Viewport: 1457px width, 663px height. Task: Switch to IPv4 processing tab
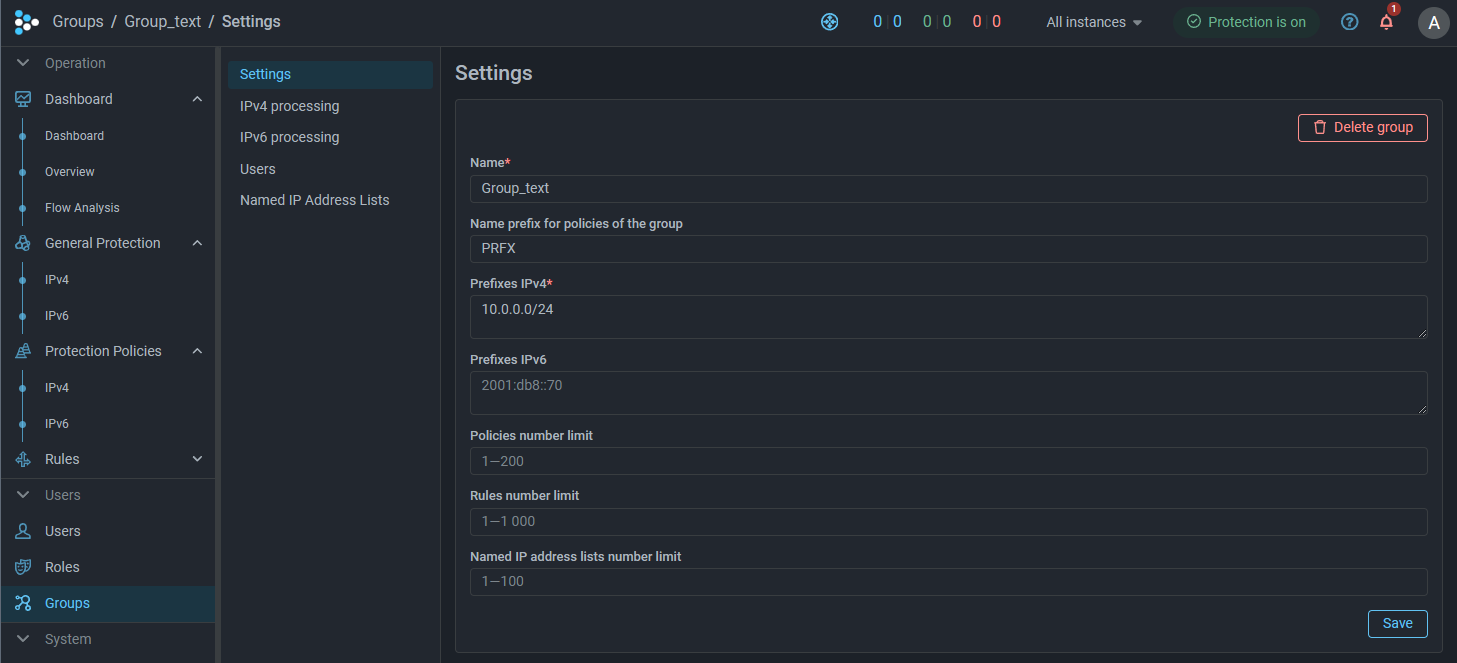tap(289, 106)
